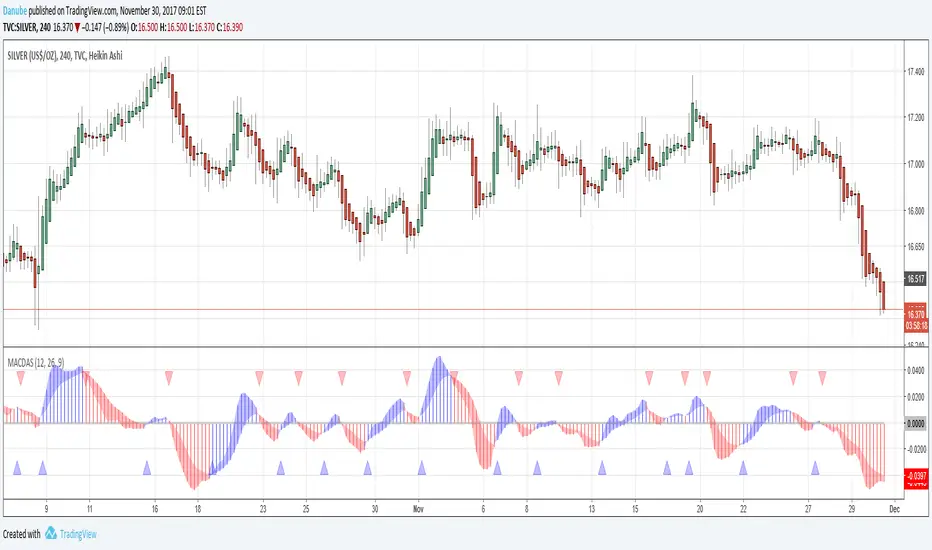Image resolution: width=932 pixels, height=550 pixels.
Task: Pick the blue up-triangle left of date 16
Action: pyautogui.click(x=147, y=467)
